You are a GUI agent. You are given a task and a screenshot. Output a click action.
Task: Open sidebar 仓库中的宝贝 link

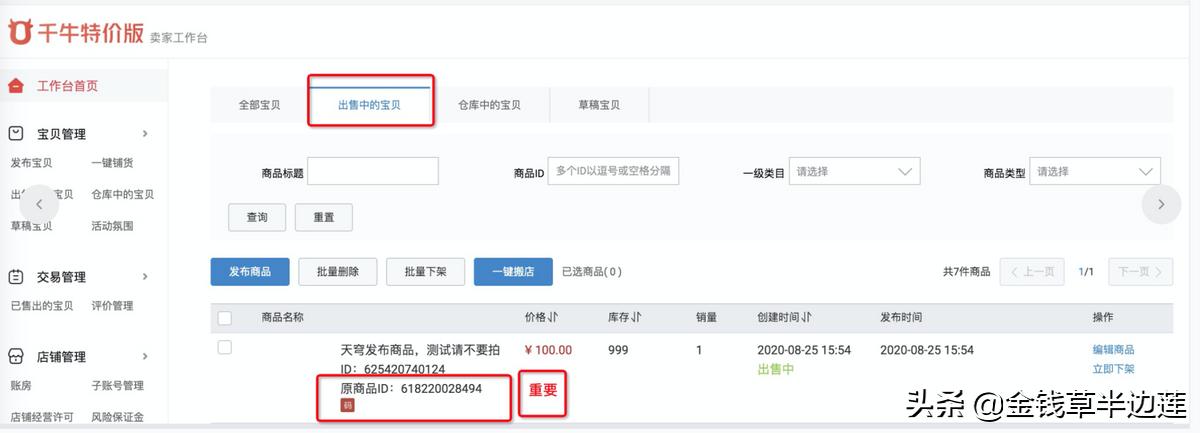(123, 195)
